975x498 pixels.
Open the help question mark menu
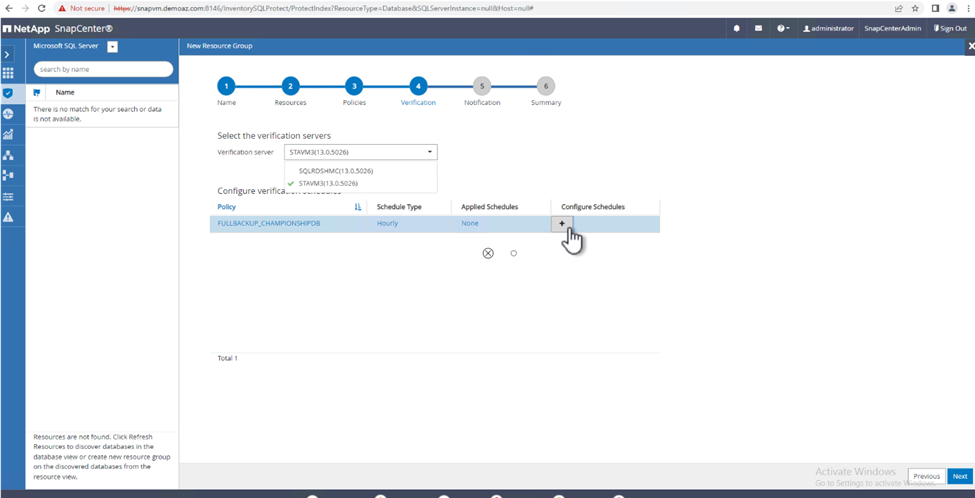[783, 29]
